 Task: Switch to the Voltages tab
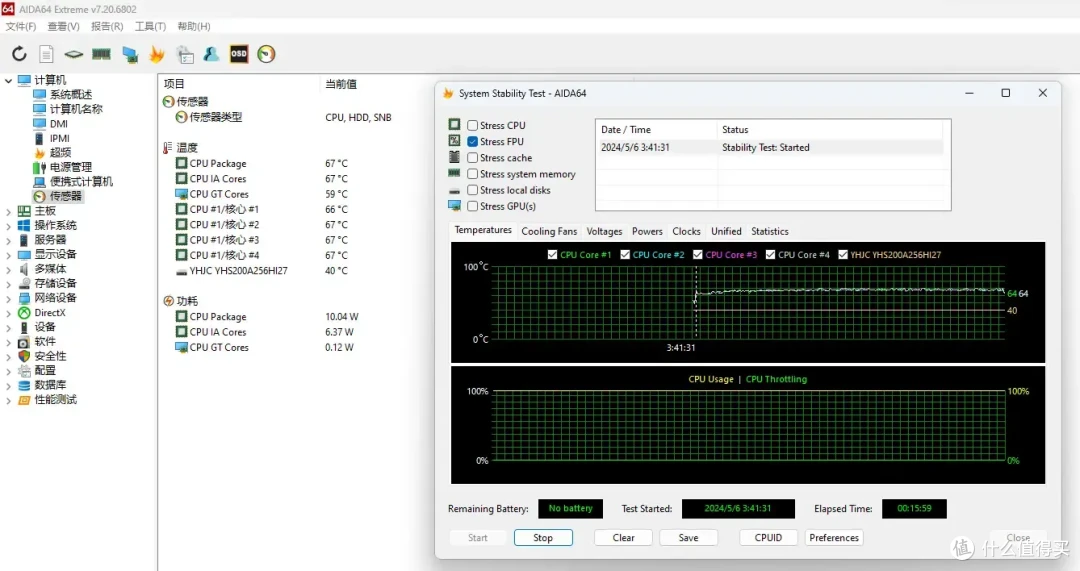pyautogui.click(x=604, y=231)
